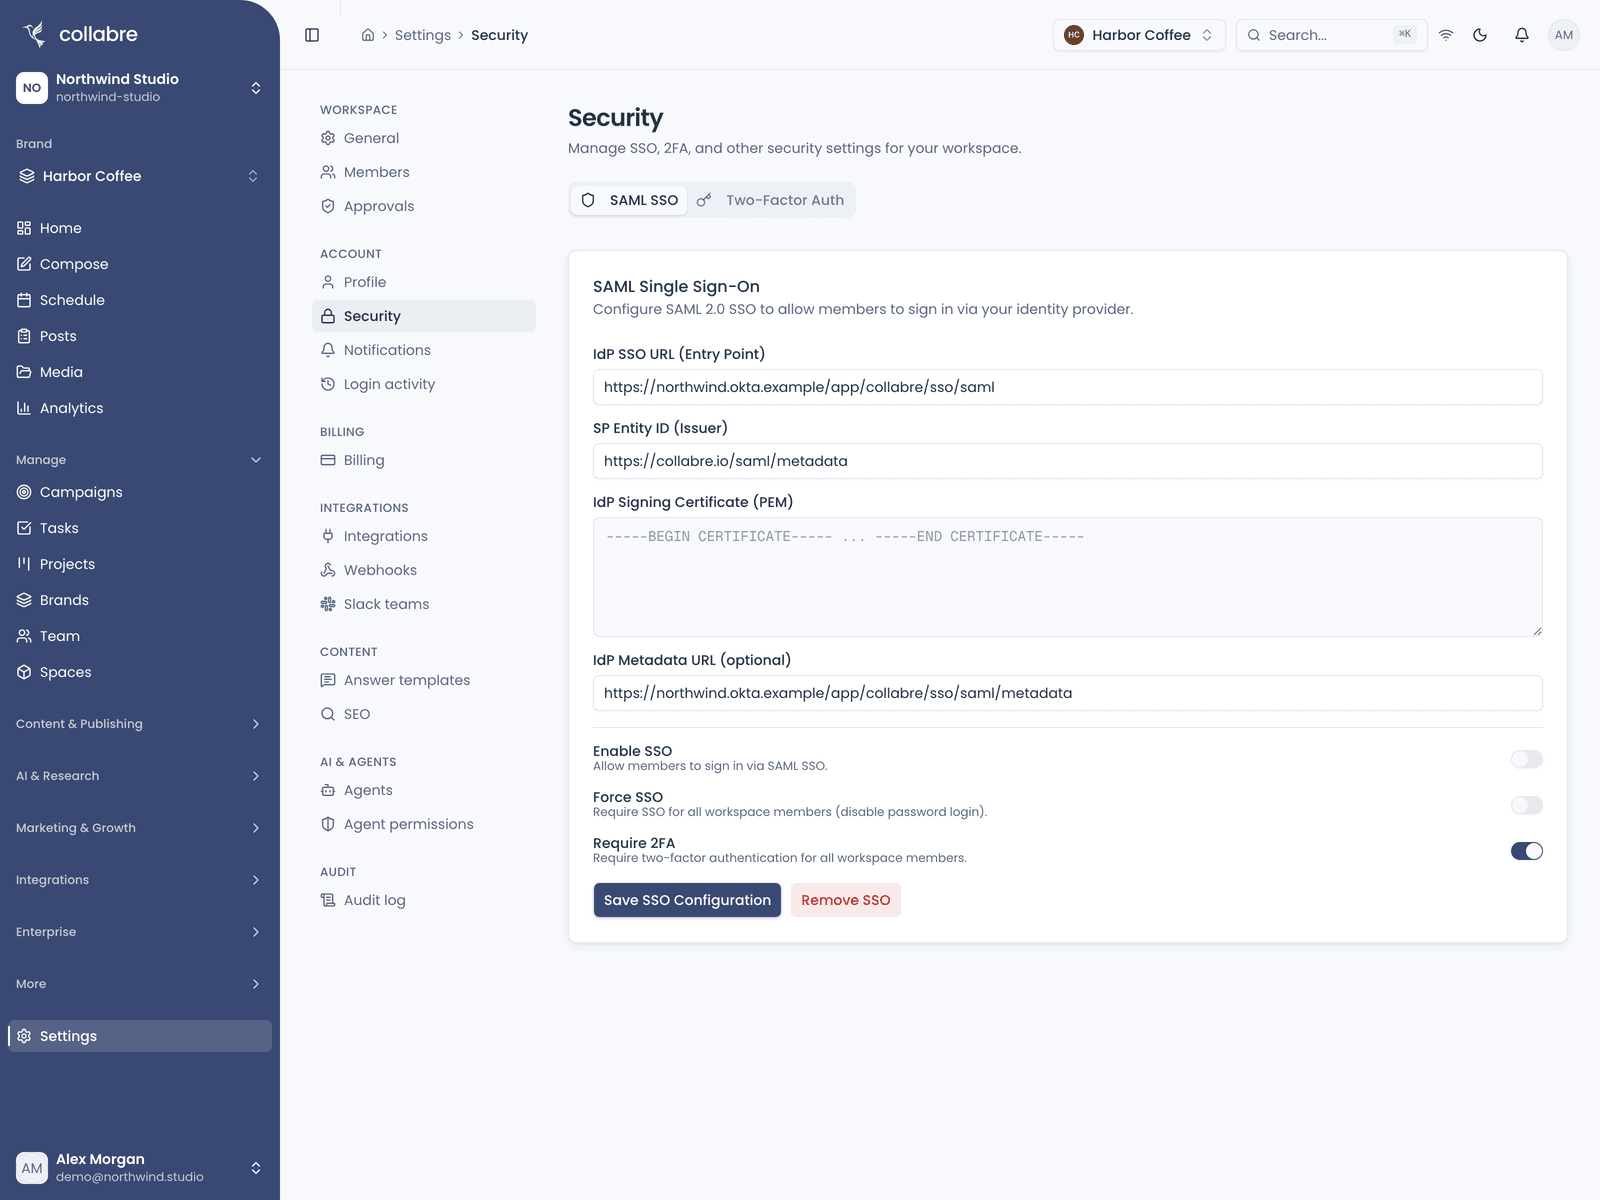
Task: Expand AI & Research section
Action: 140,776
